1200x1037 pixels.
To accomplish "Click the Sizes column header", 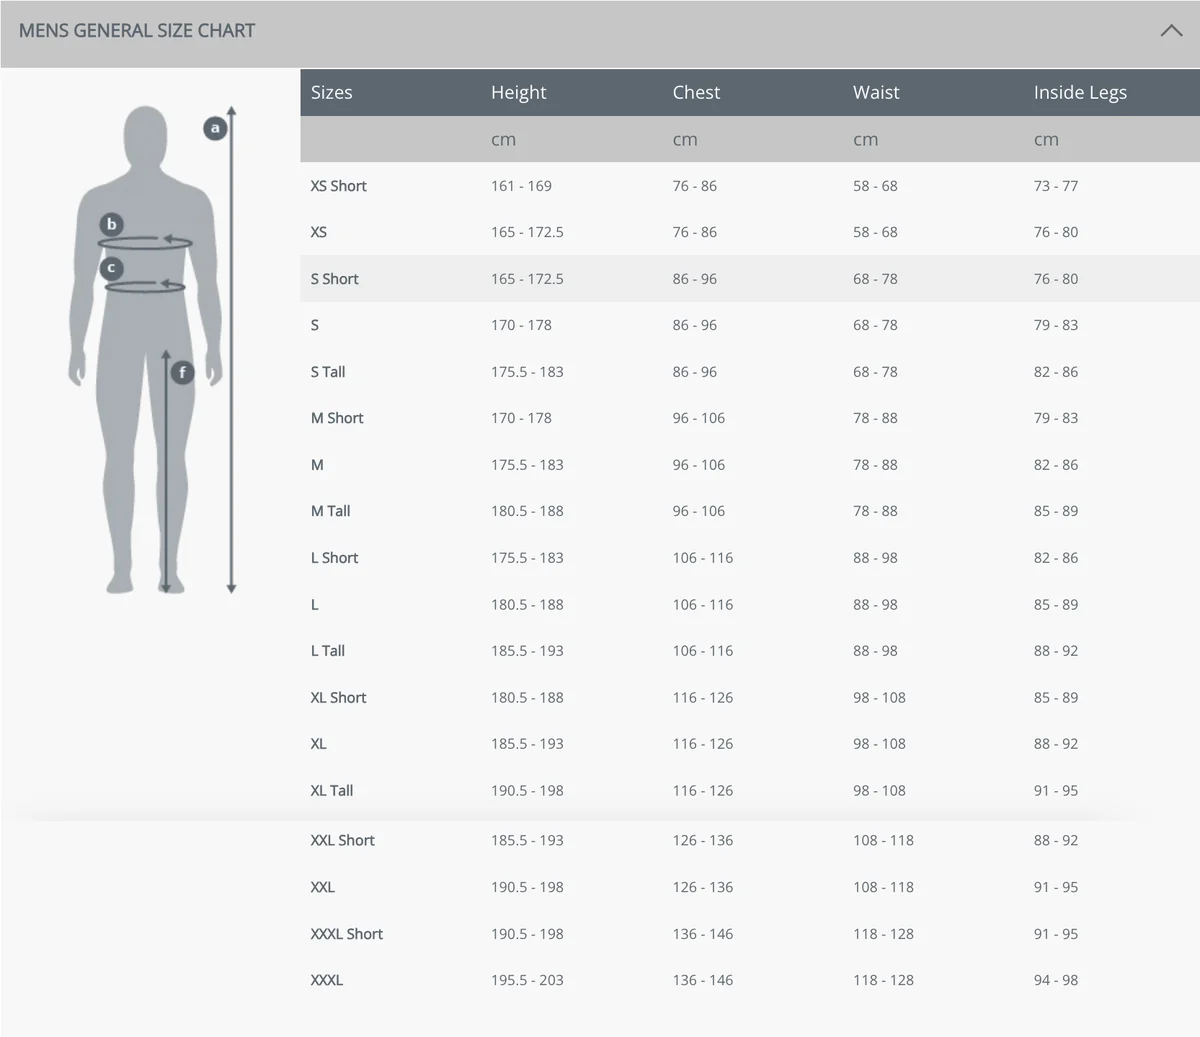I will click(332, 93).
